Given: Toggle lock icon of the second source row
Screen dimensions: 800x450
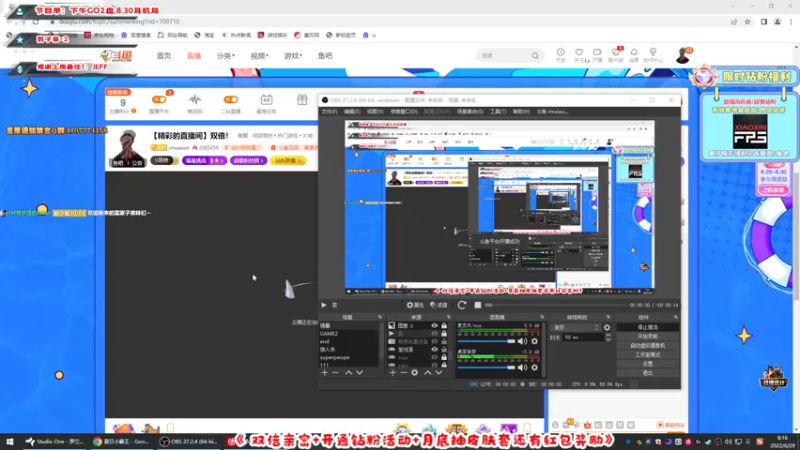Looking at the screenshot, I should coord(444,334).
